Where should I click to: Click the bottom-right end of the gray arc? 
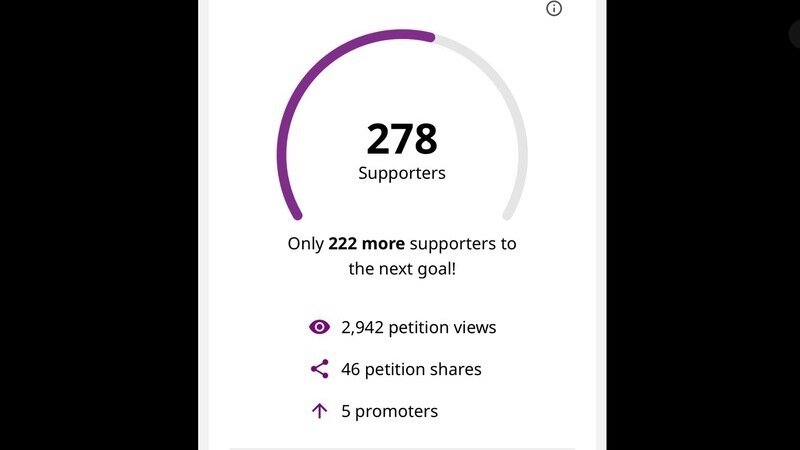[x=508, y=213]
